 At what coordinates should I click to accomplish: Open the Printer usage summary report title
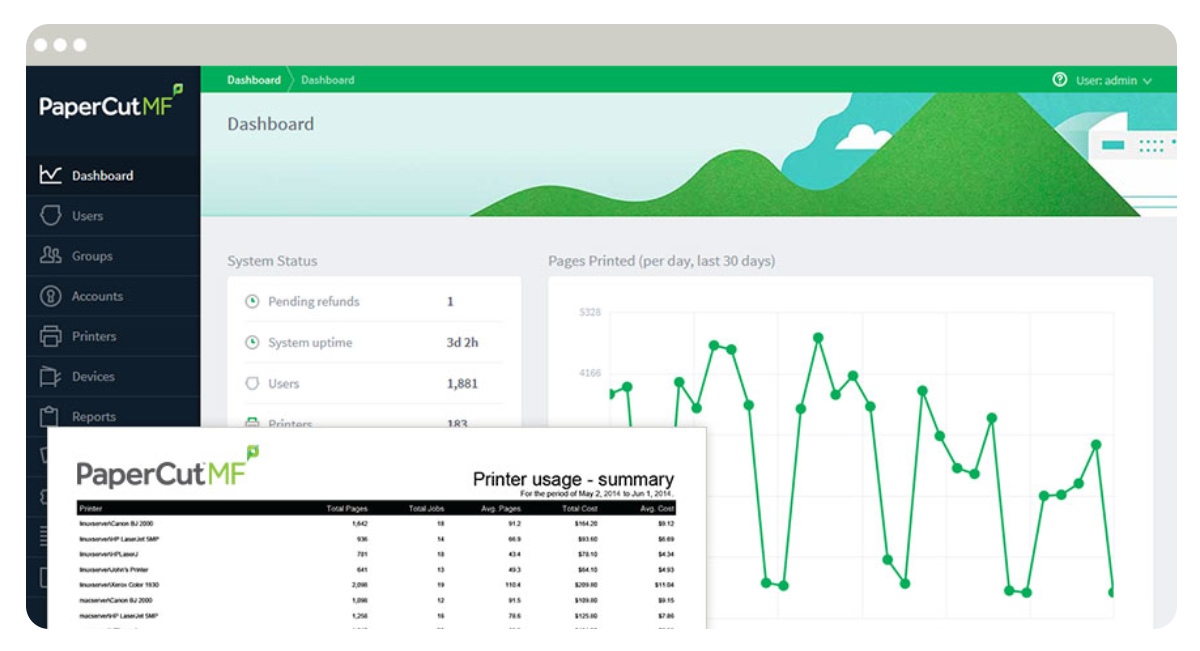[573, 479]
